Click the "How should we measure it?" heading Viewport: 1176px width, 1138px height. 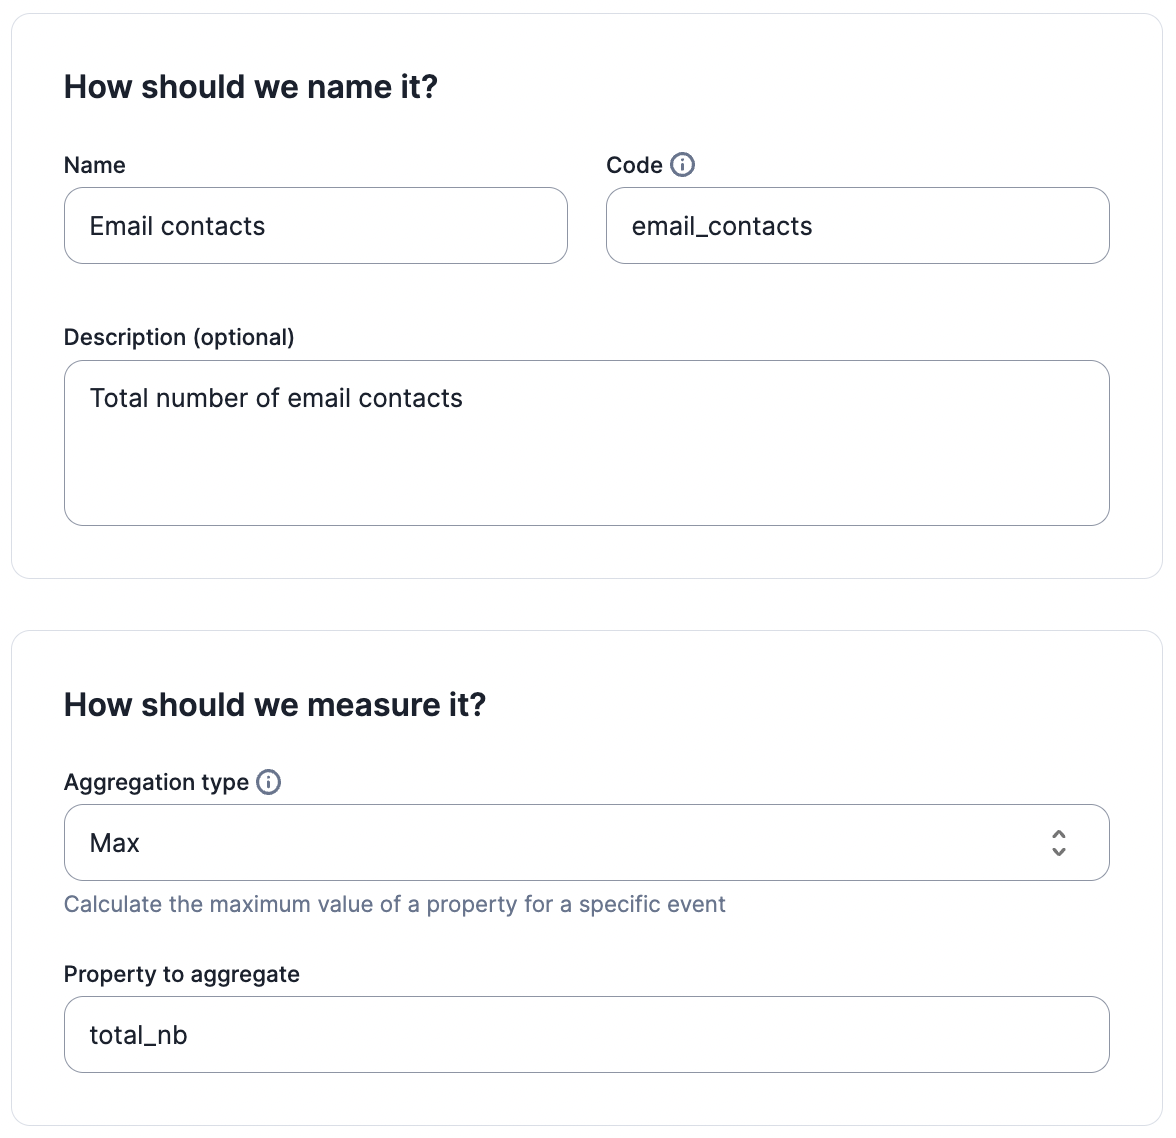[274, 705]
